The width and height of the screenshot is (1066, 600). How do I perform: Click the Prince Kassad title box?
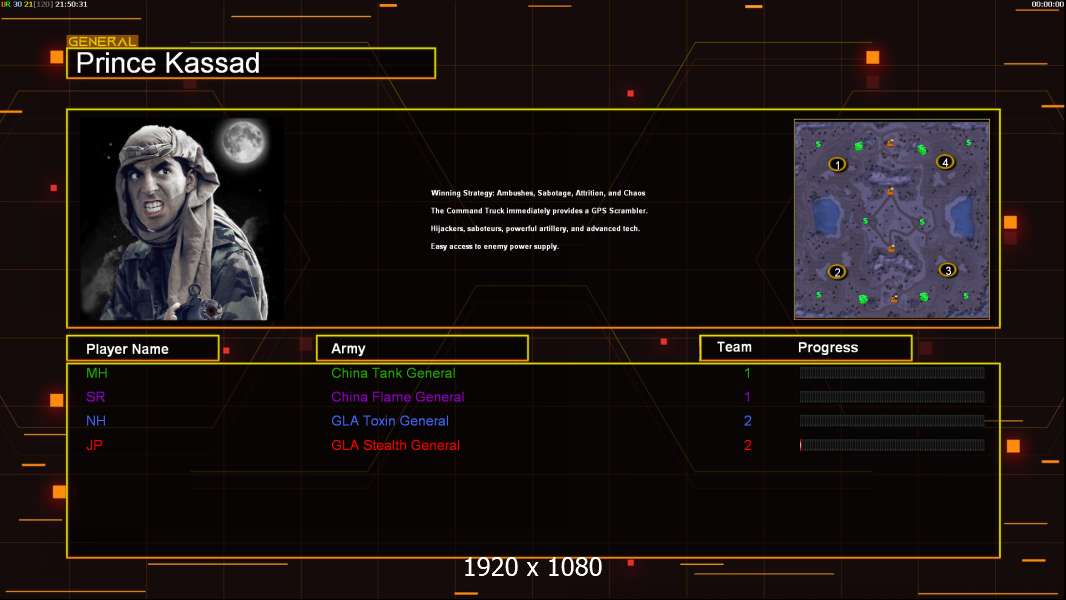tap(251, 63)
